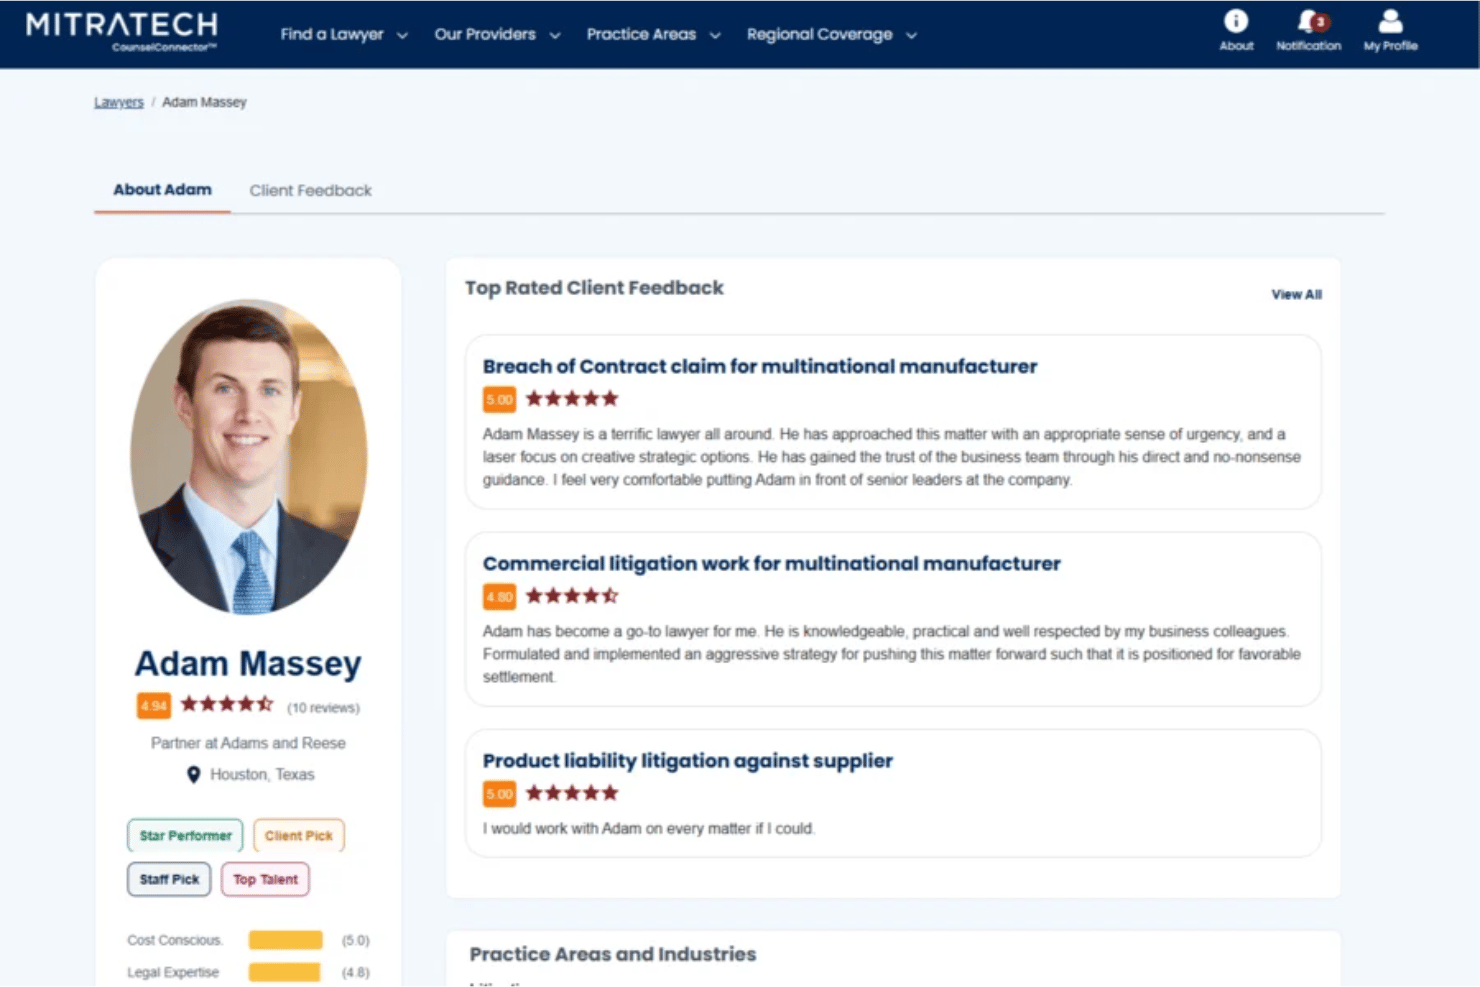1480x987 pixels.
Task: Click the stars on Commercial litigation review
Action: [572, 596]
